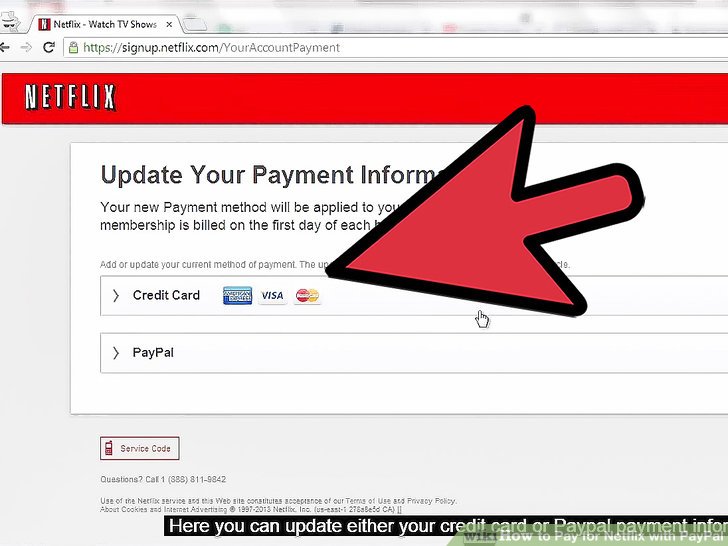Open a new tab button
The height and width of the screenshot is (546, 728).
coord(194,24)
